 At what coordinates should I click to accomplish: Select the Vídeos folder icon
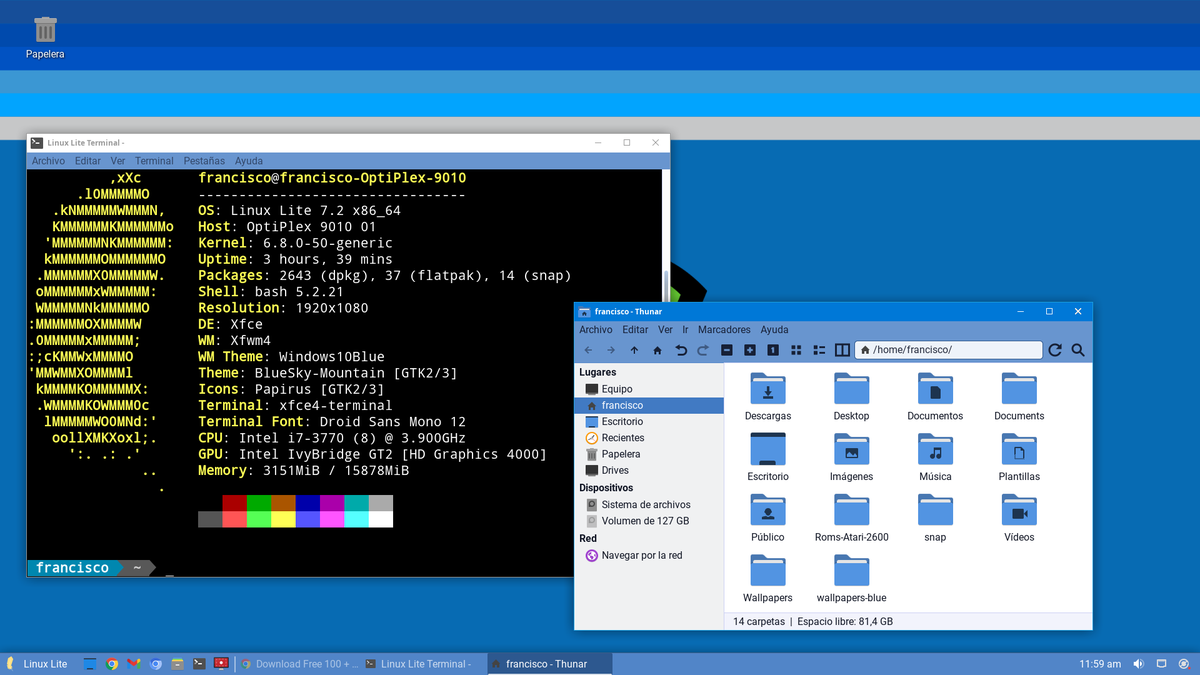pyautogui.click(x=1019, y=510)
